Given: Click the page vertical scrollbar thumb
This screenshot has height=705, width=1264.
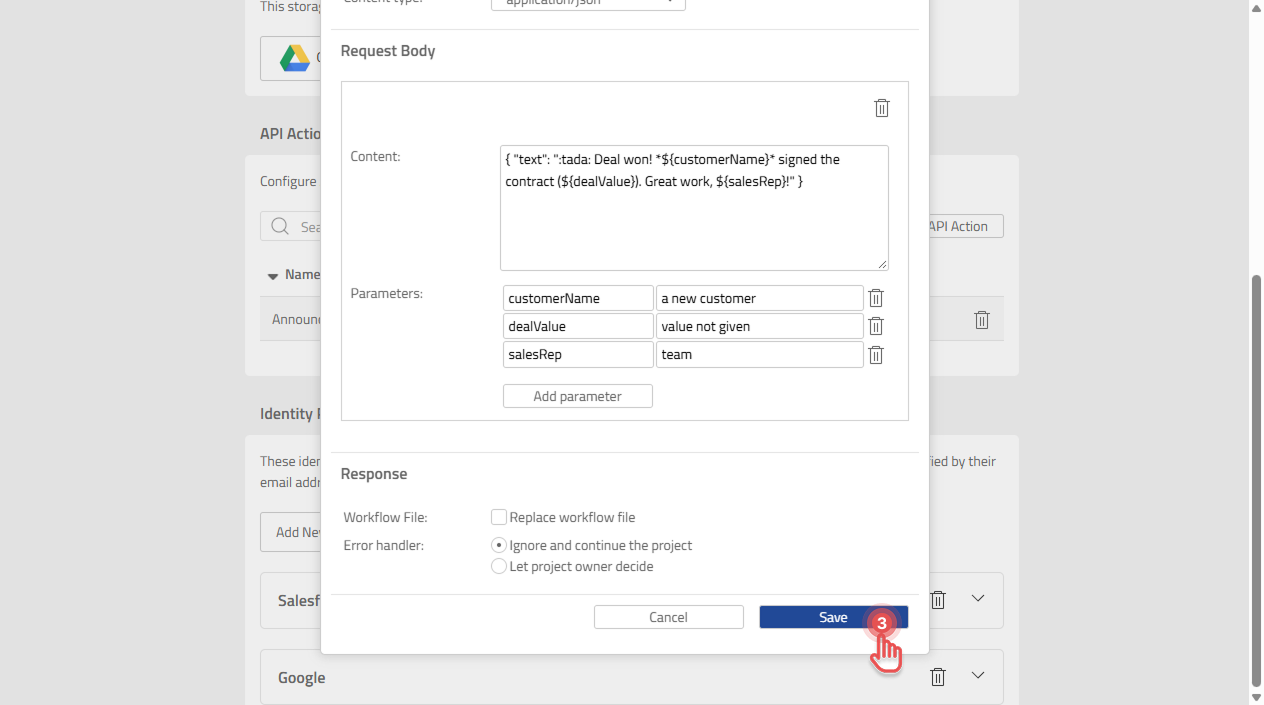Looking at the screenshot, I should coord(1256,480).
